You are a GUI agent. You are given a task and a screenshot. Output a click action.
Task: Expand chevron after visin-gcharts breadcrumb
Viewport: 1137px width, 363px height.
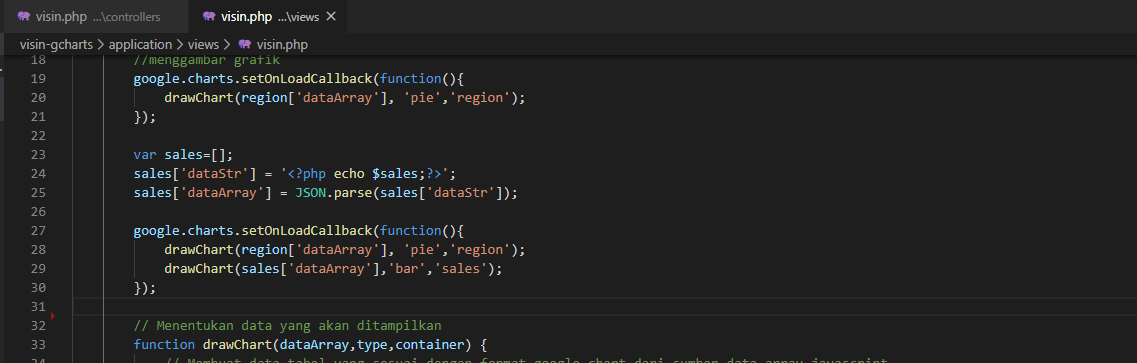[x=101, y=44]
